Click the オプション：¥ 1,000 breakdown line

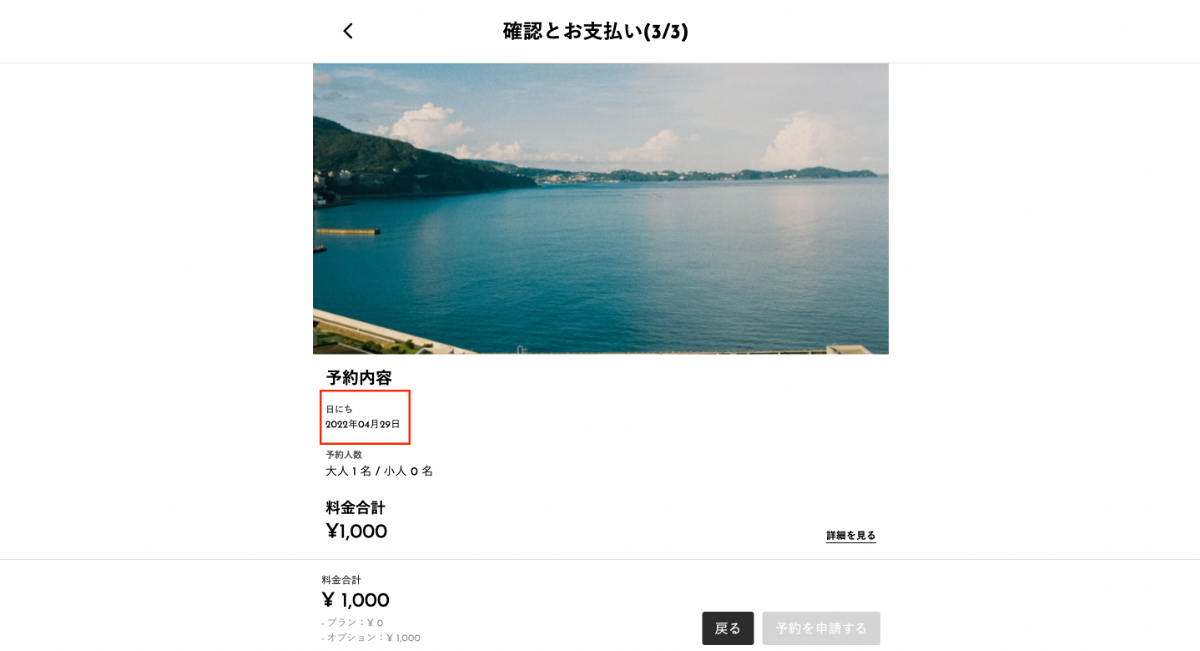tap(373, 638)
